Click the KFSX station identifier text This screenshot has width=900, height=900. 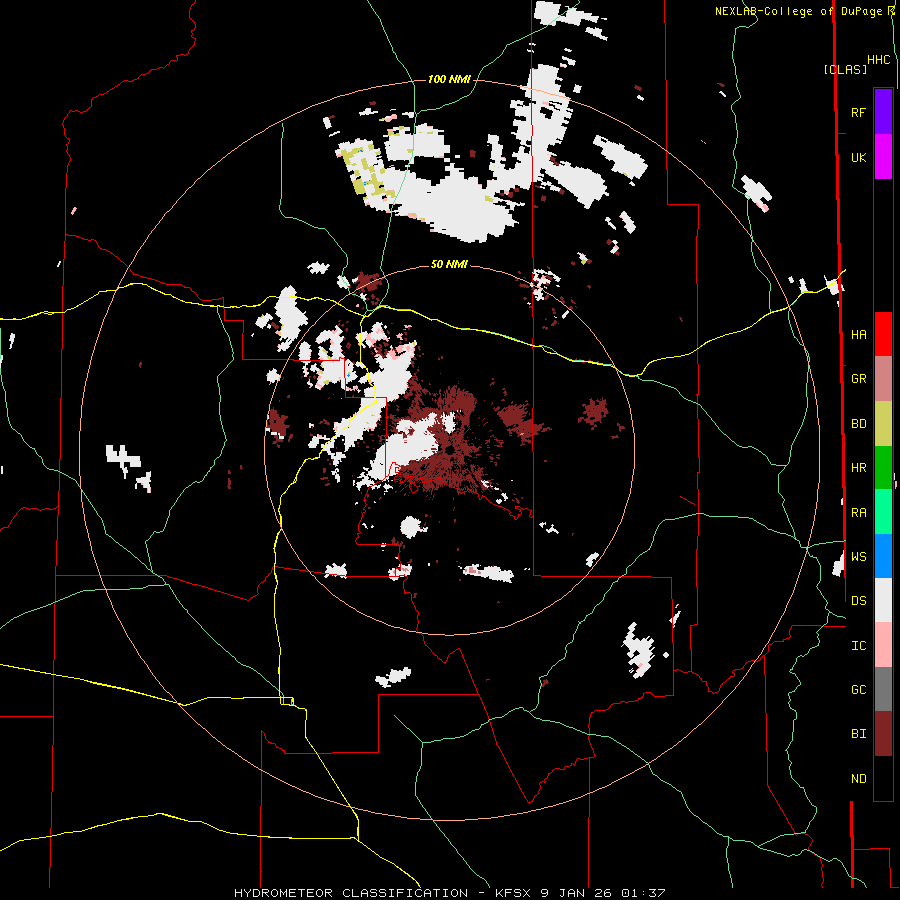[x=515, y=893]
